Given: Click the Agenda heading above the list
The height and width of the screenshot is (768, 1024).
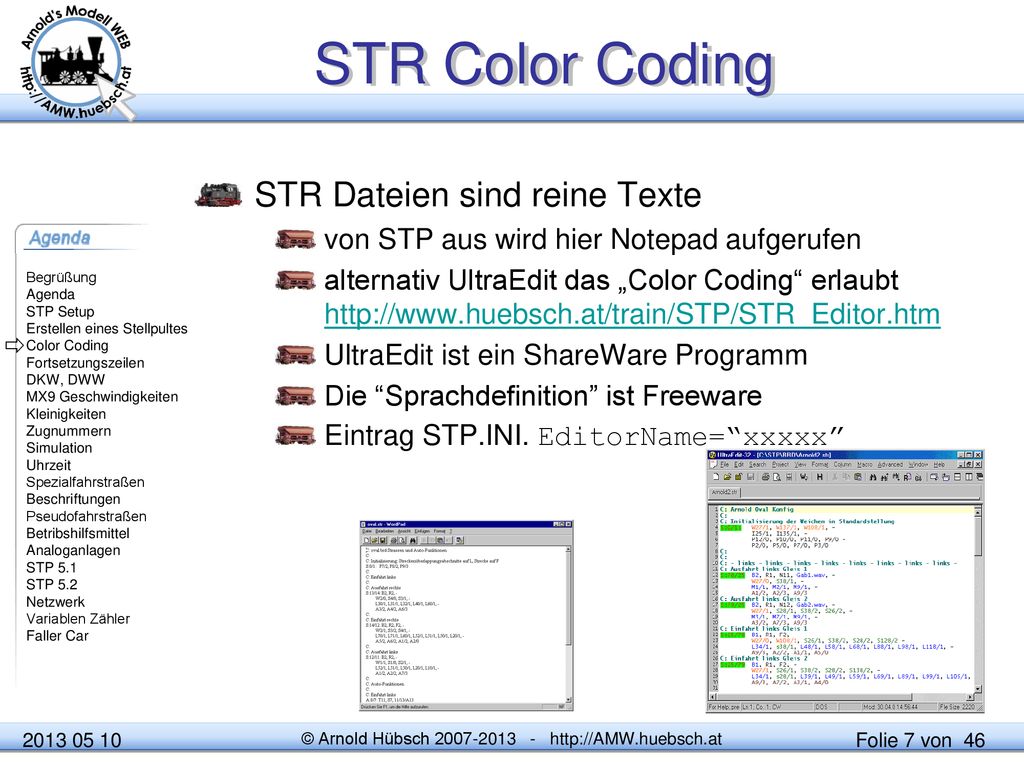Looking at the screenshot, I should 59,238.
